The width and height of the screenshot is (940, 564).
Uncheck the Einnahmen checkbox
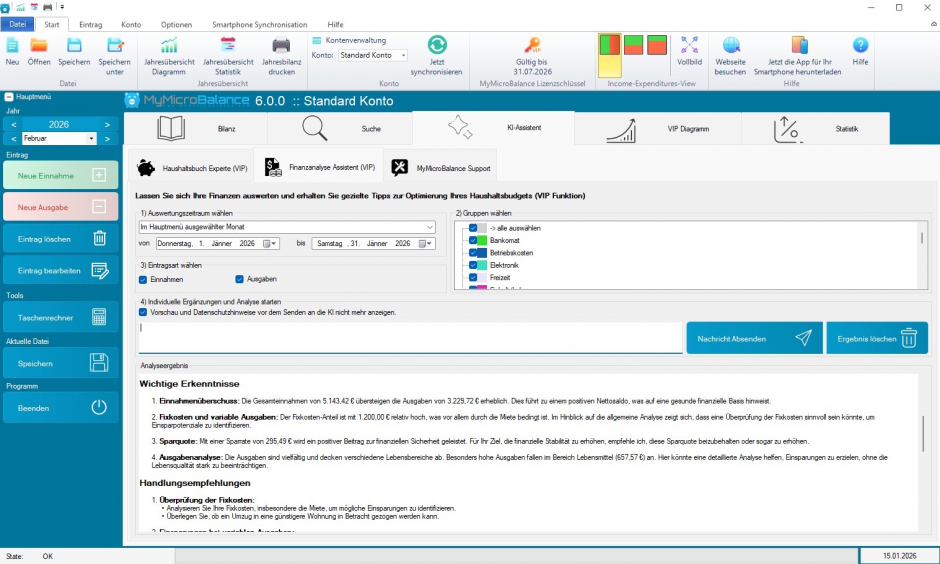[144, 279]
